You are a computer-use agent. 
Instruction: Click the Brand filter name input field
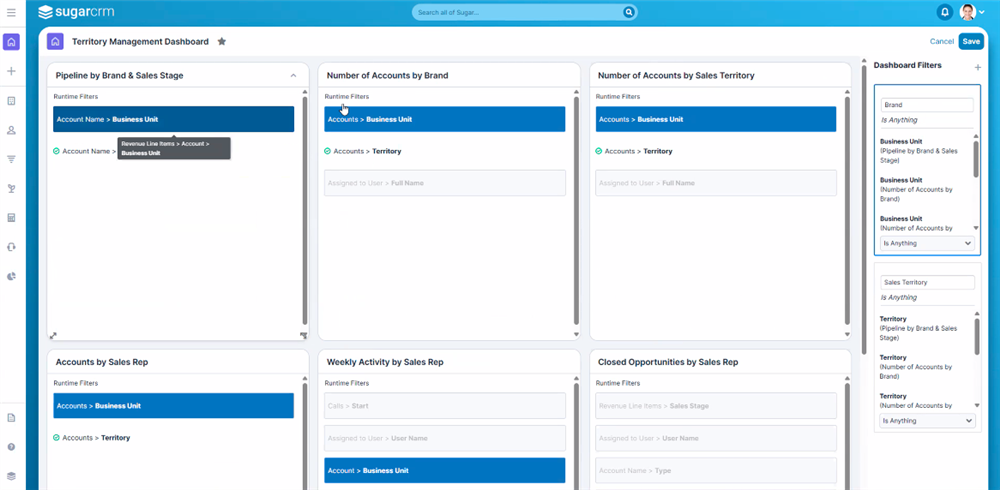(x=927, y=105)
